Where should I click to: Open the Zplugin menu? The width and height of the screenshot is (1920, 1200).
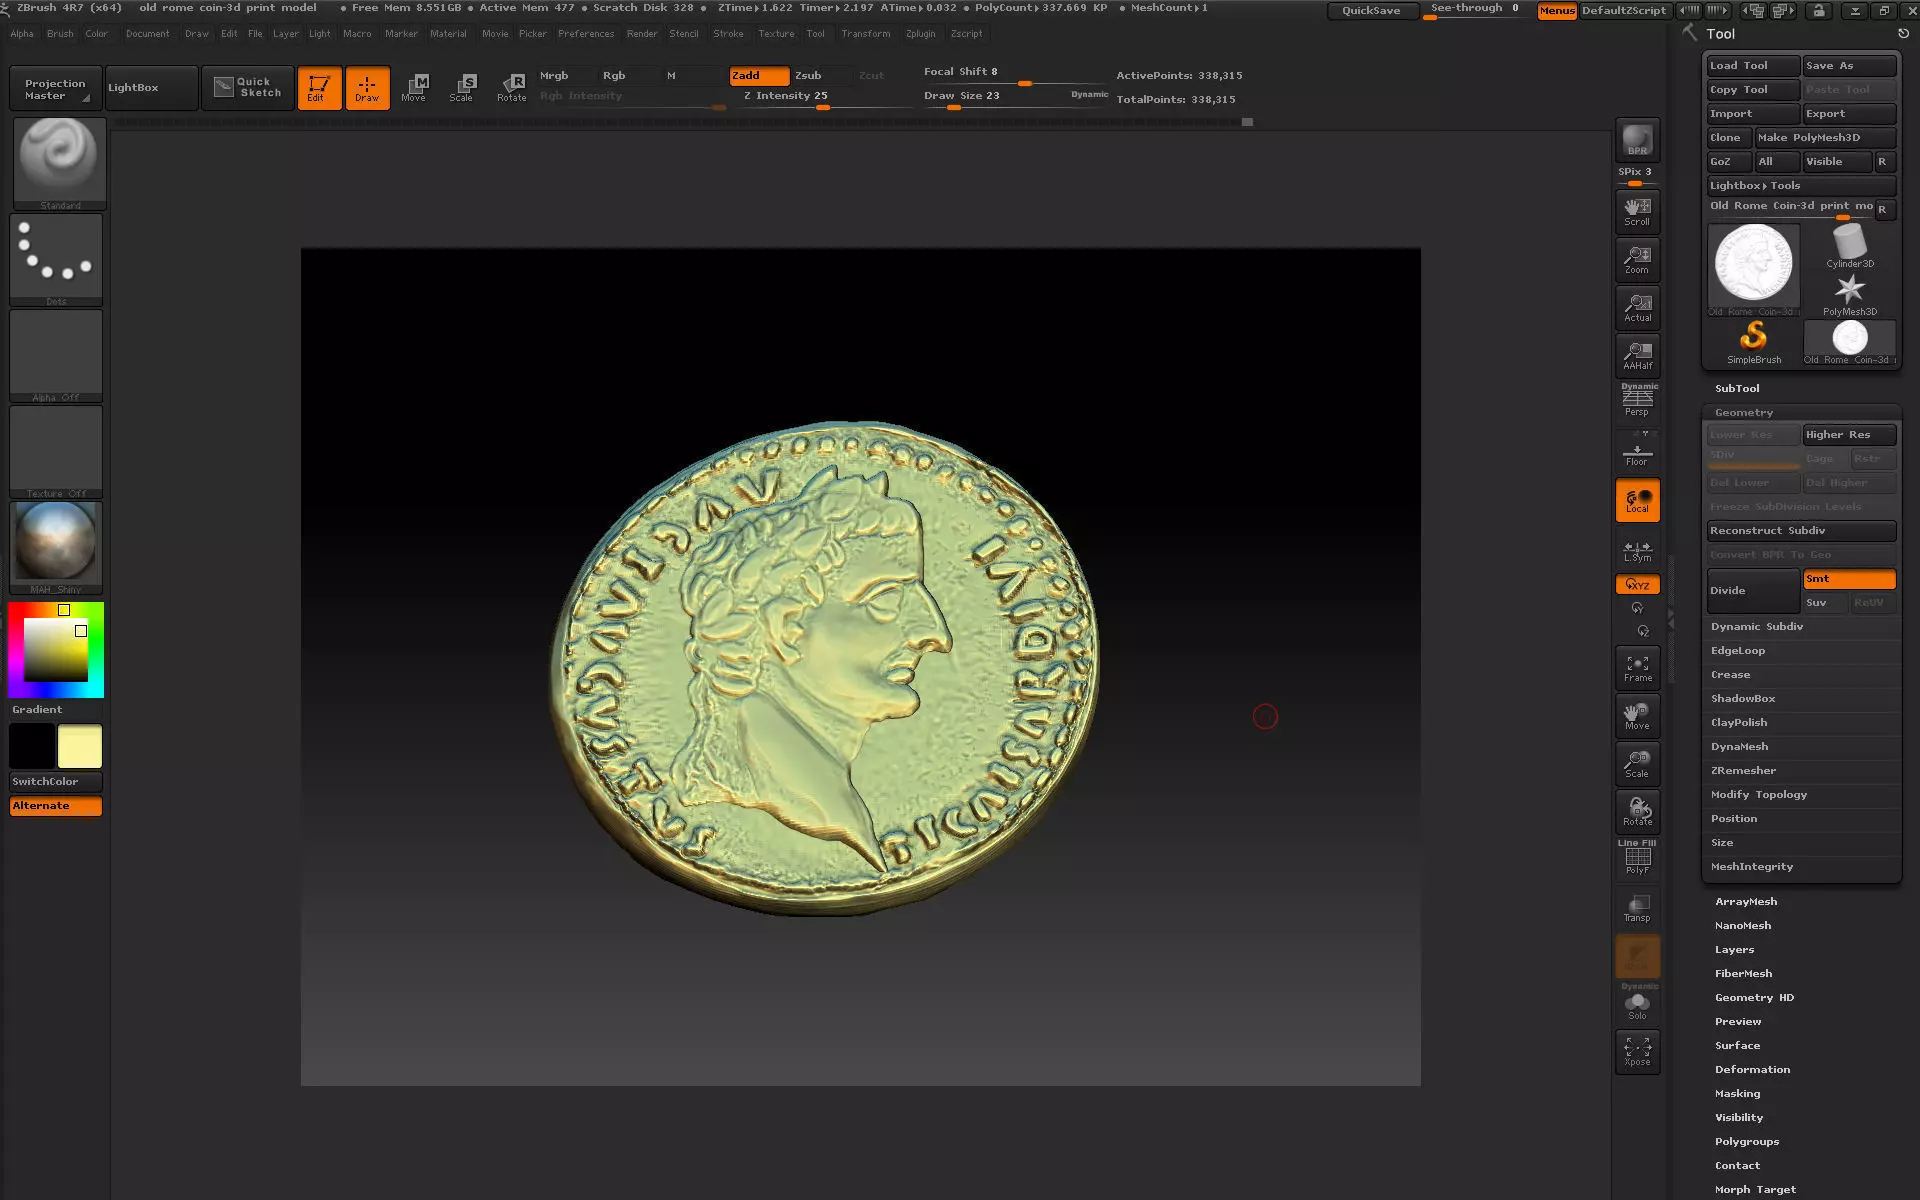[920, 34]
